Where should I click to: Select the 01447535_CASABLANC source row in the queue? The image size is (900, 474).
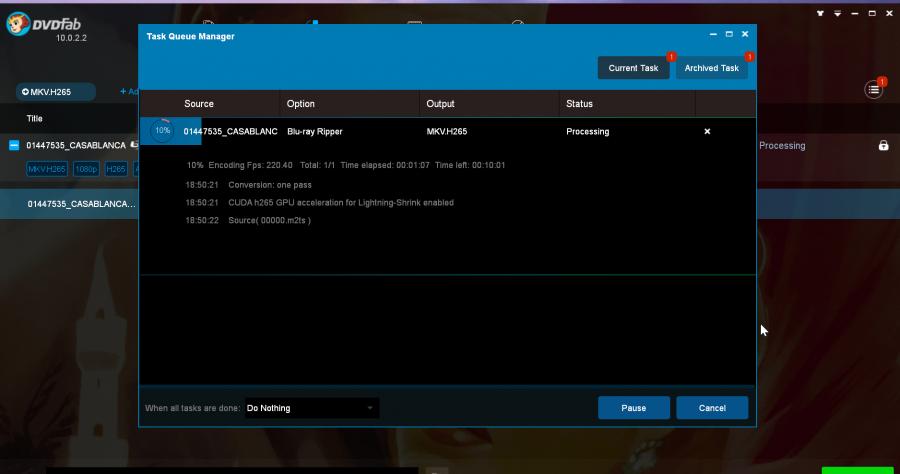point(230,131)
